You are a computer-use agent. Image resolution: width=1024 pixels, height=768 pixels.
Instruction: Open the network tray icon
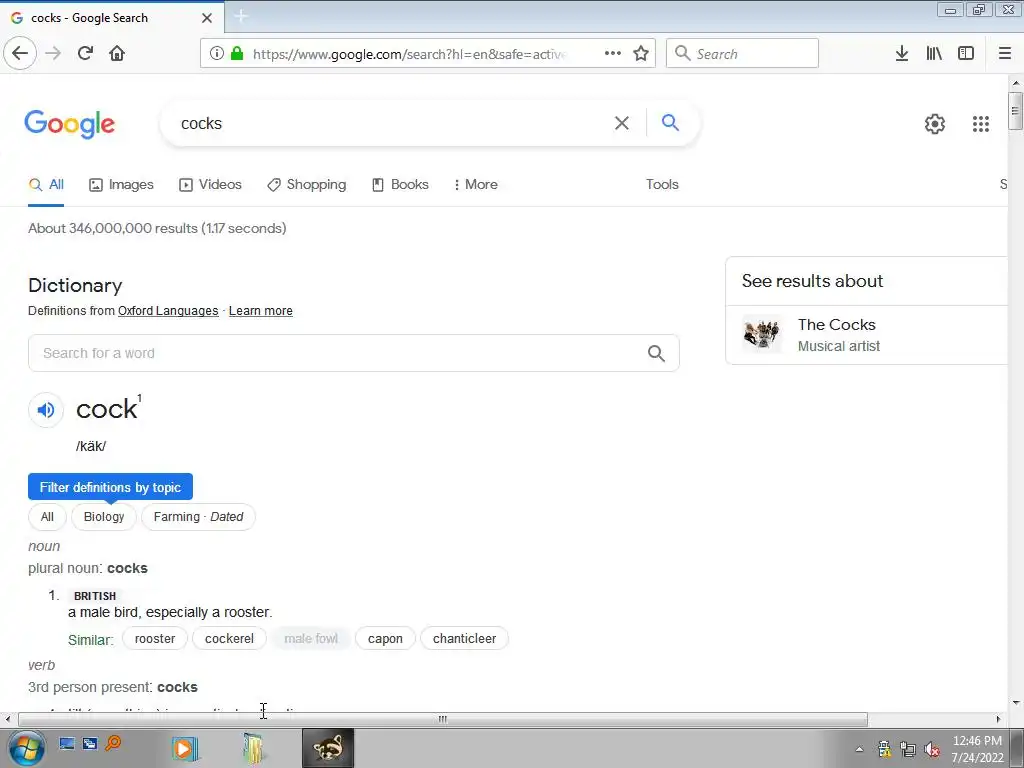coord(908,749)
